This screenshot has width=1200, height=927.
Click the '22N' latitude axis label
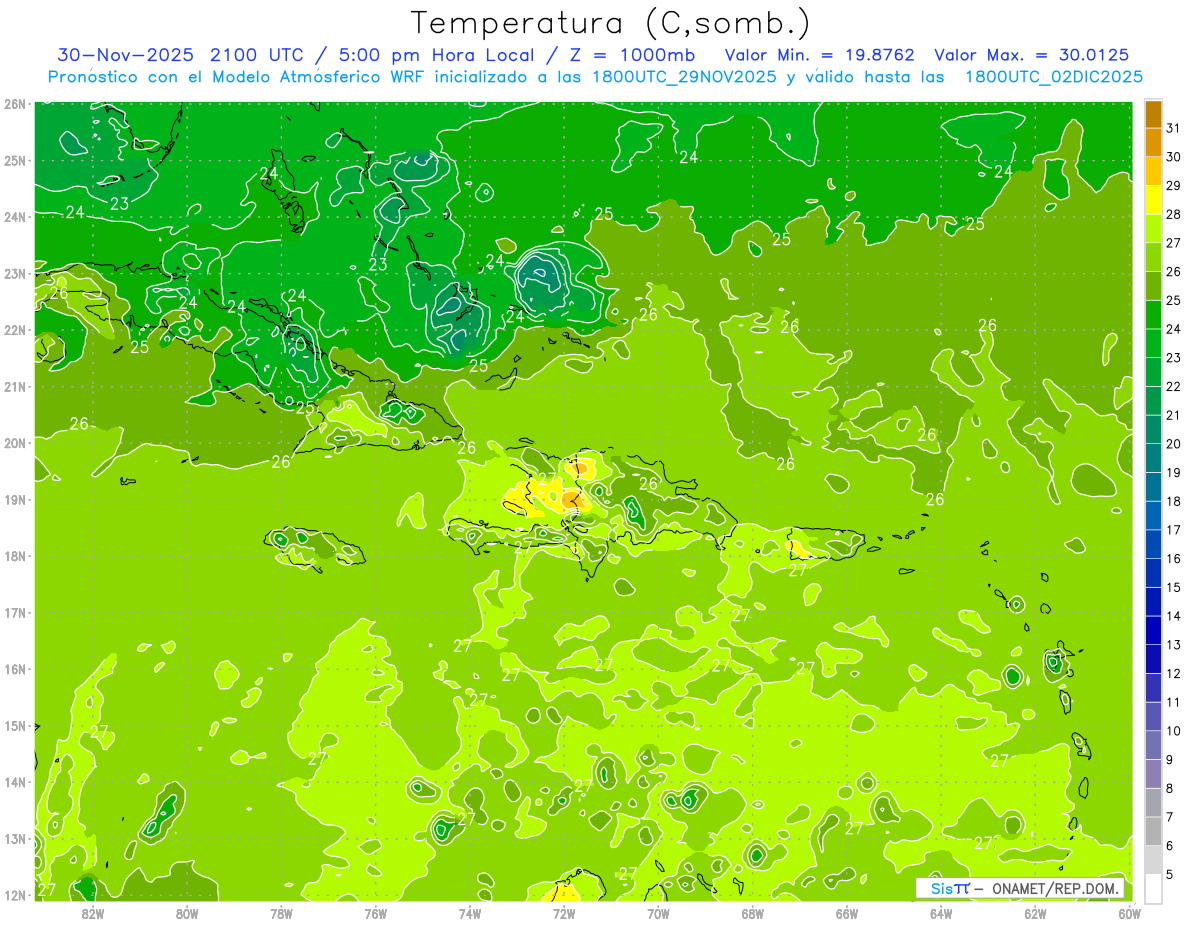[15, 330]
